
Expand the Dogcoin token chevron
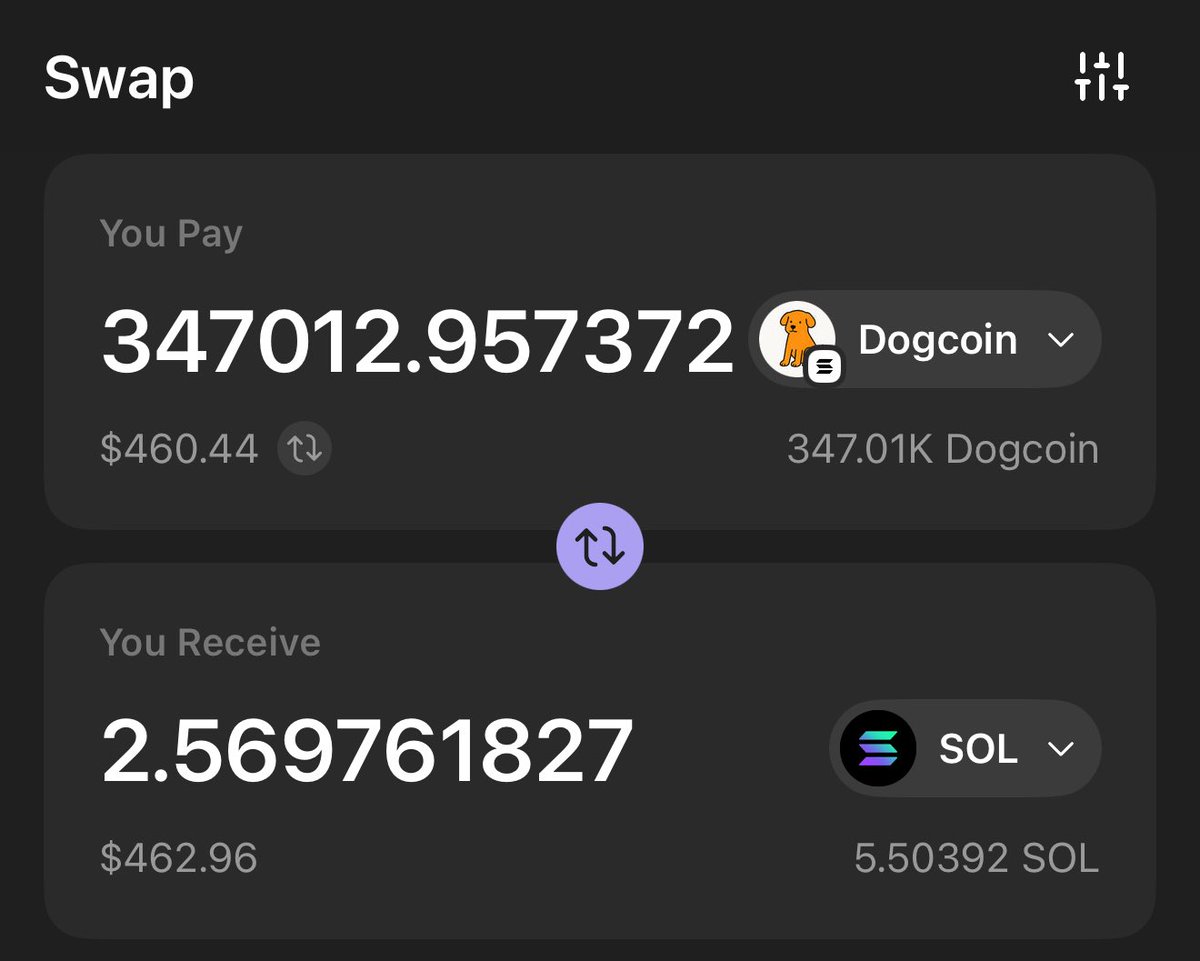tap(1060, 340)
